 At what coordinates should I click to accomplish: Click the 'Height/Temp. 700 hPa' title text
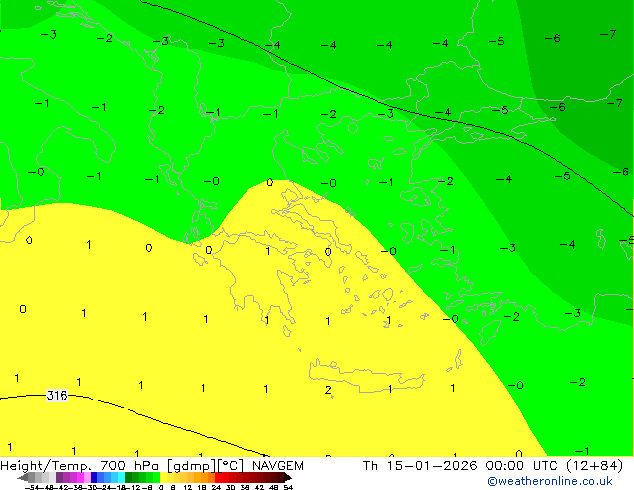click(x=81, y=466)
